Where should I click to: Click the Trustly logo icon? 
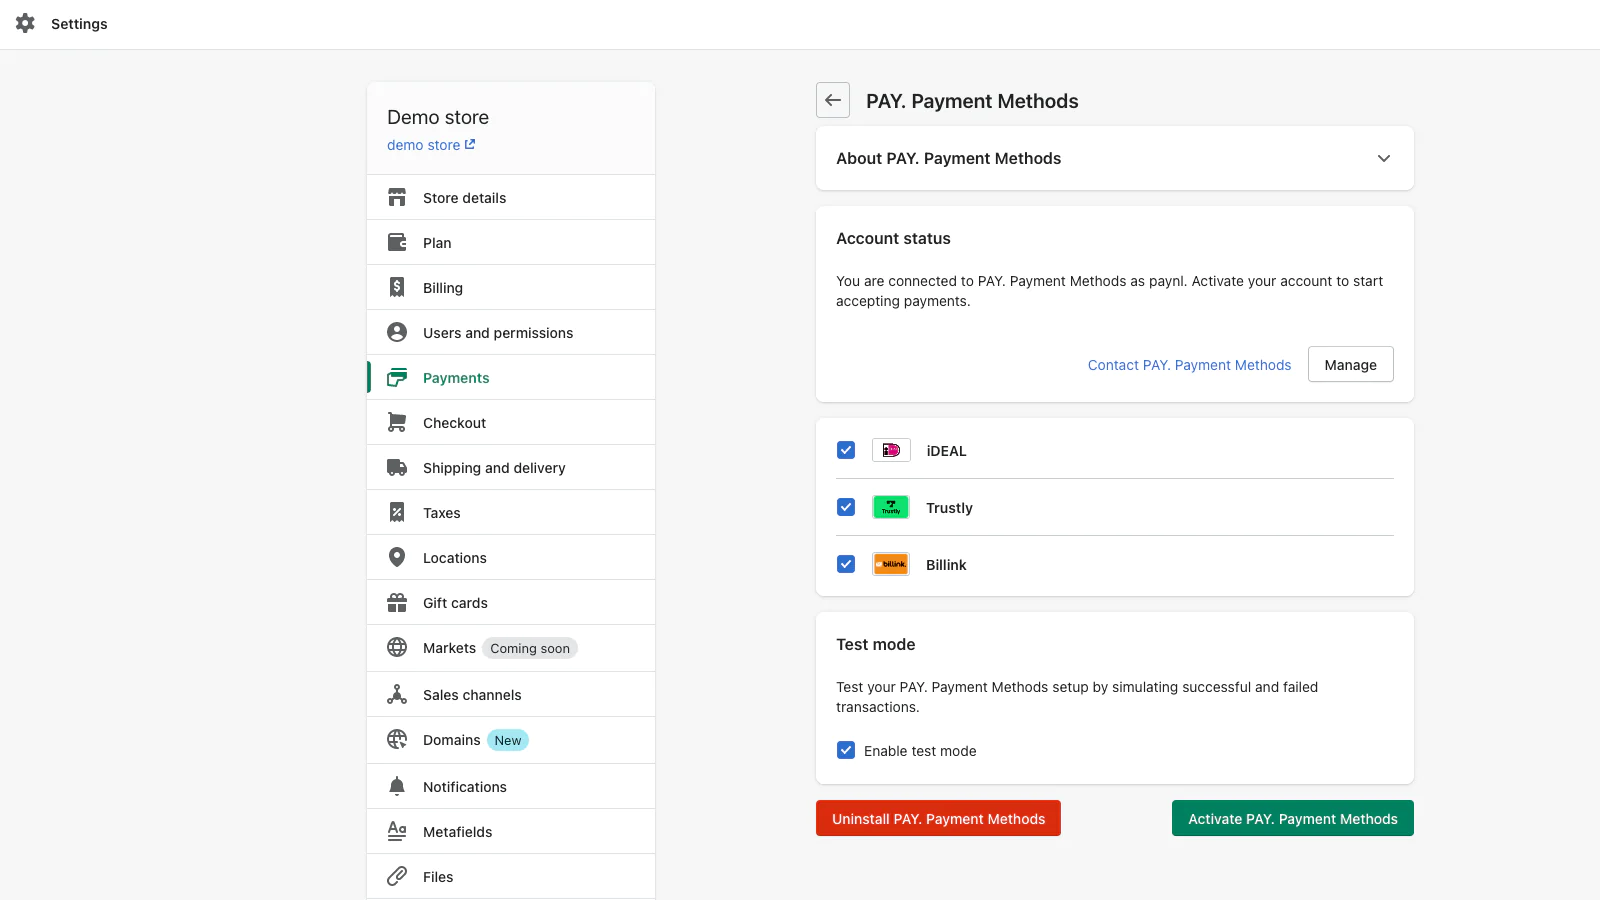pos(891,507)
